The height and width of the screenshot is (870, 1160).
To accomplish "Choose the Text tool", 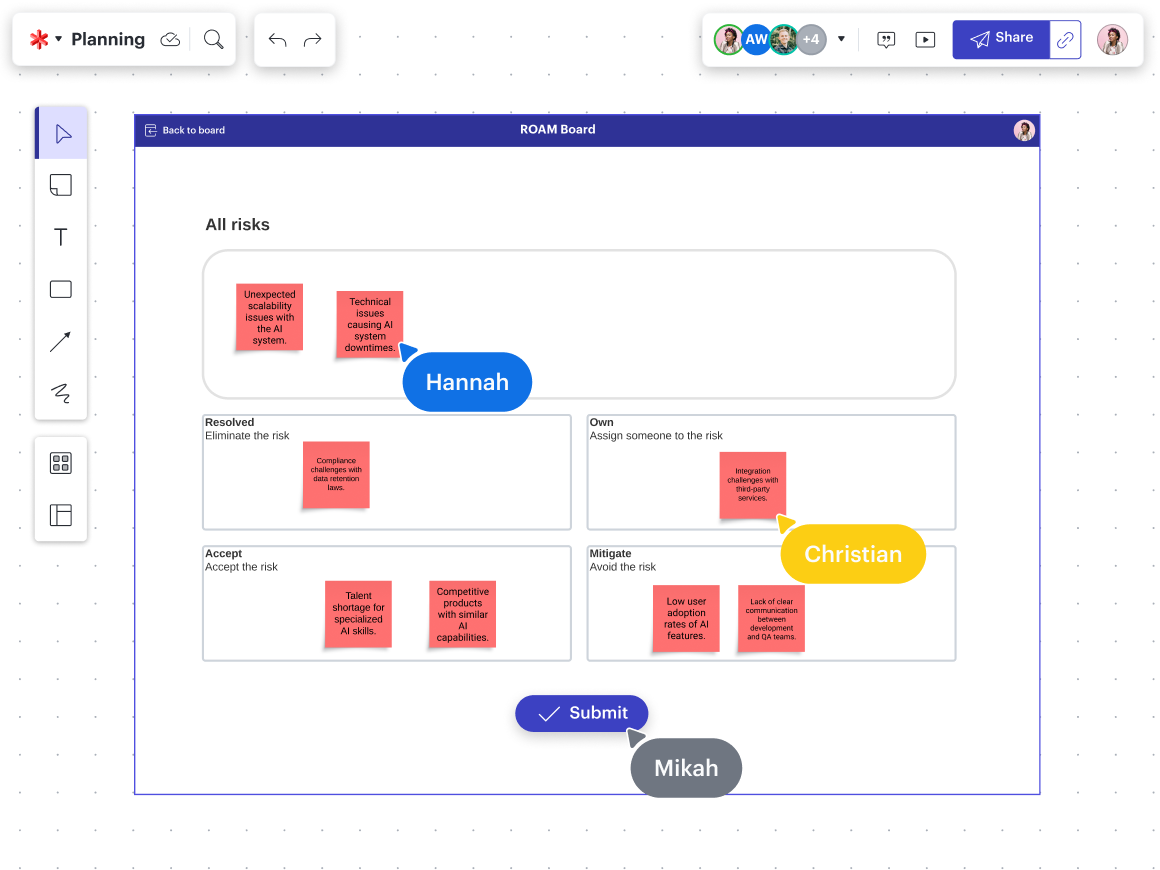I will point(61,237).
